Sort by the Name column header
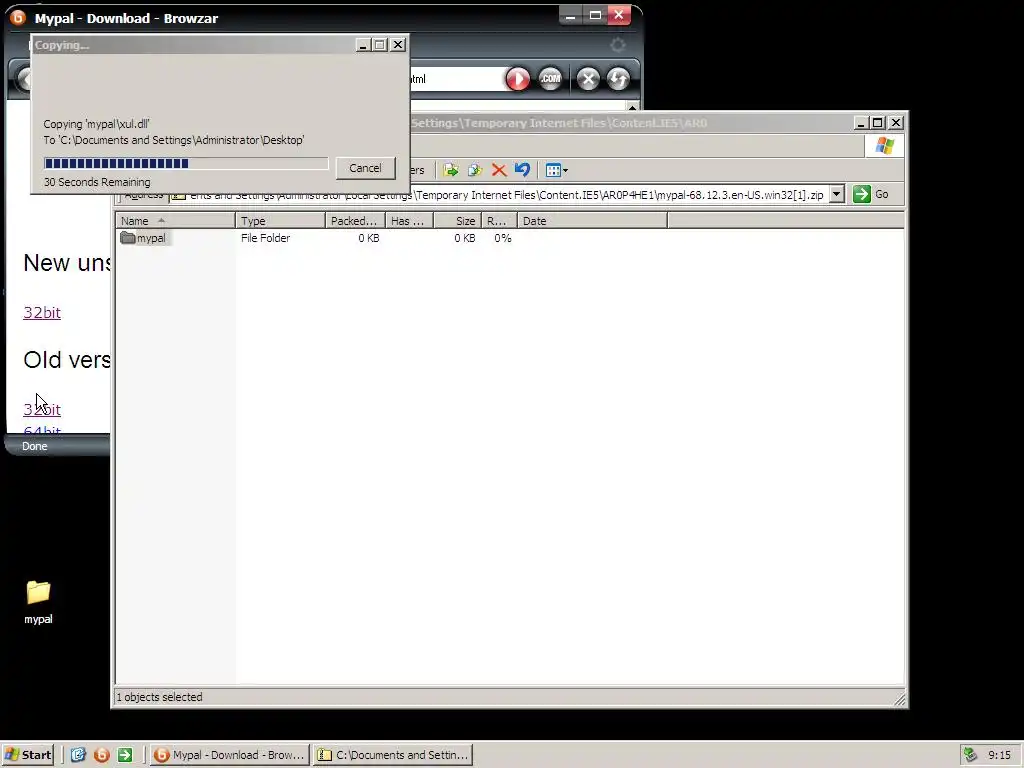Screen dimensions: 1024x768 (175, 221)
